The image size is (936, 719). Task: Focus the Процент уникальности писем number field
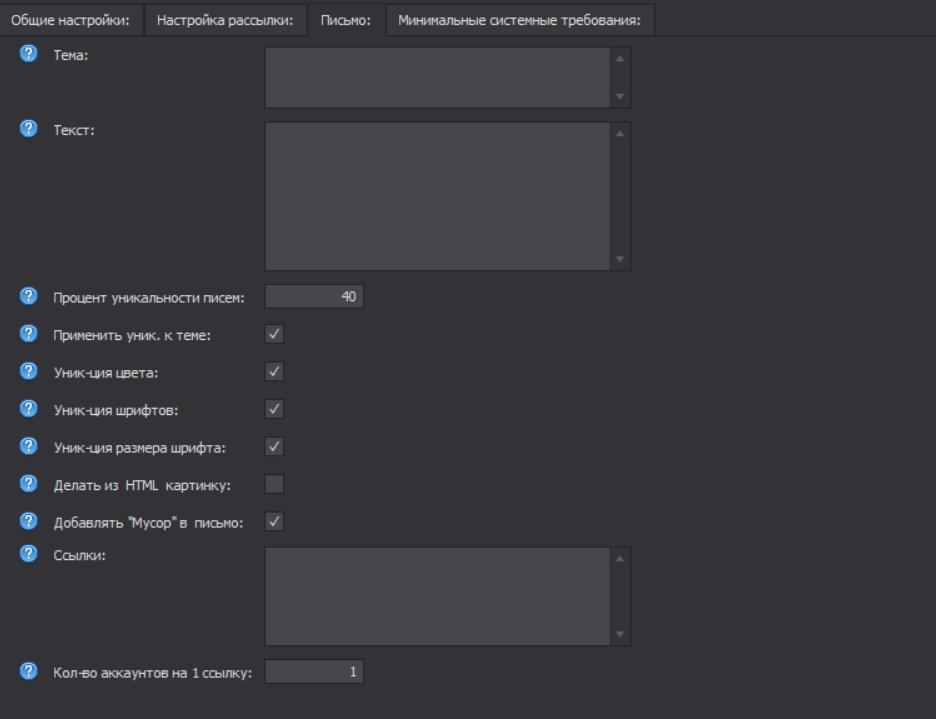314,296
